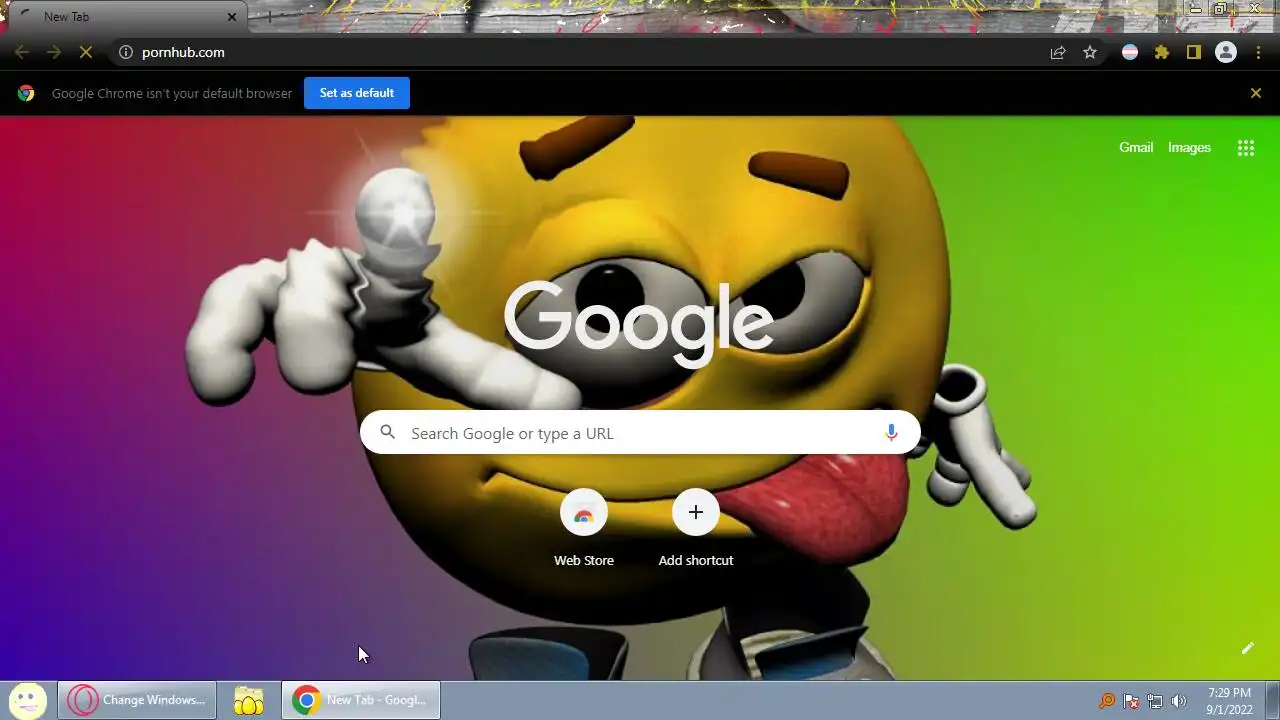The image size is (1280, 720).
Task: Open the network tray icon
Action: (1155, 701)
